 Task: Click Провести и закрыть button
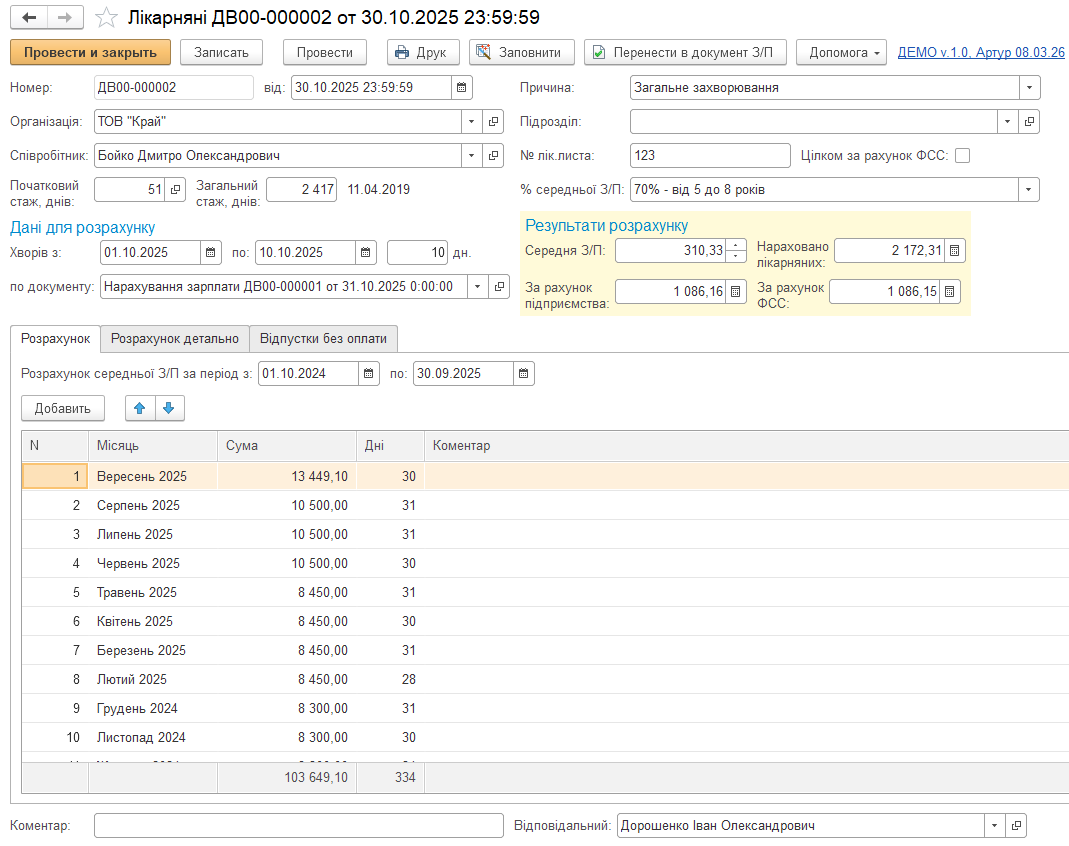[90, 52]
